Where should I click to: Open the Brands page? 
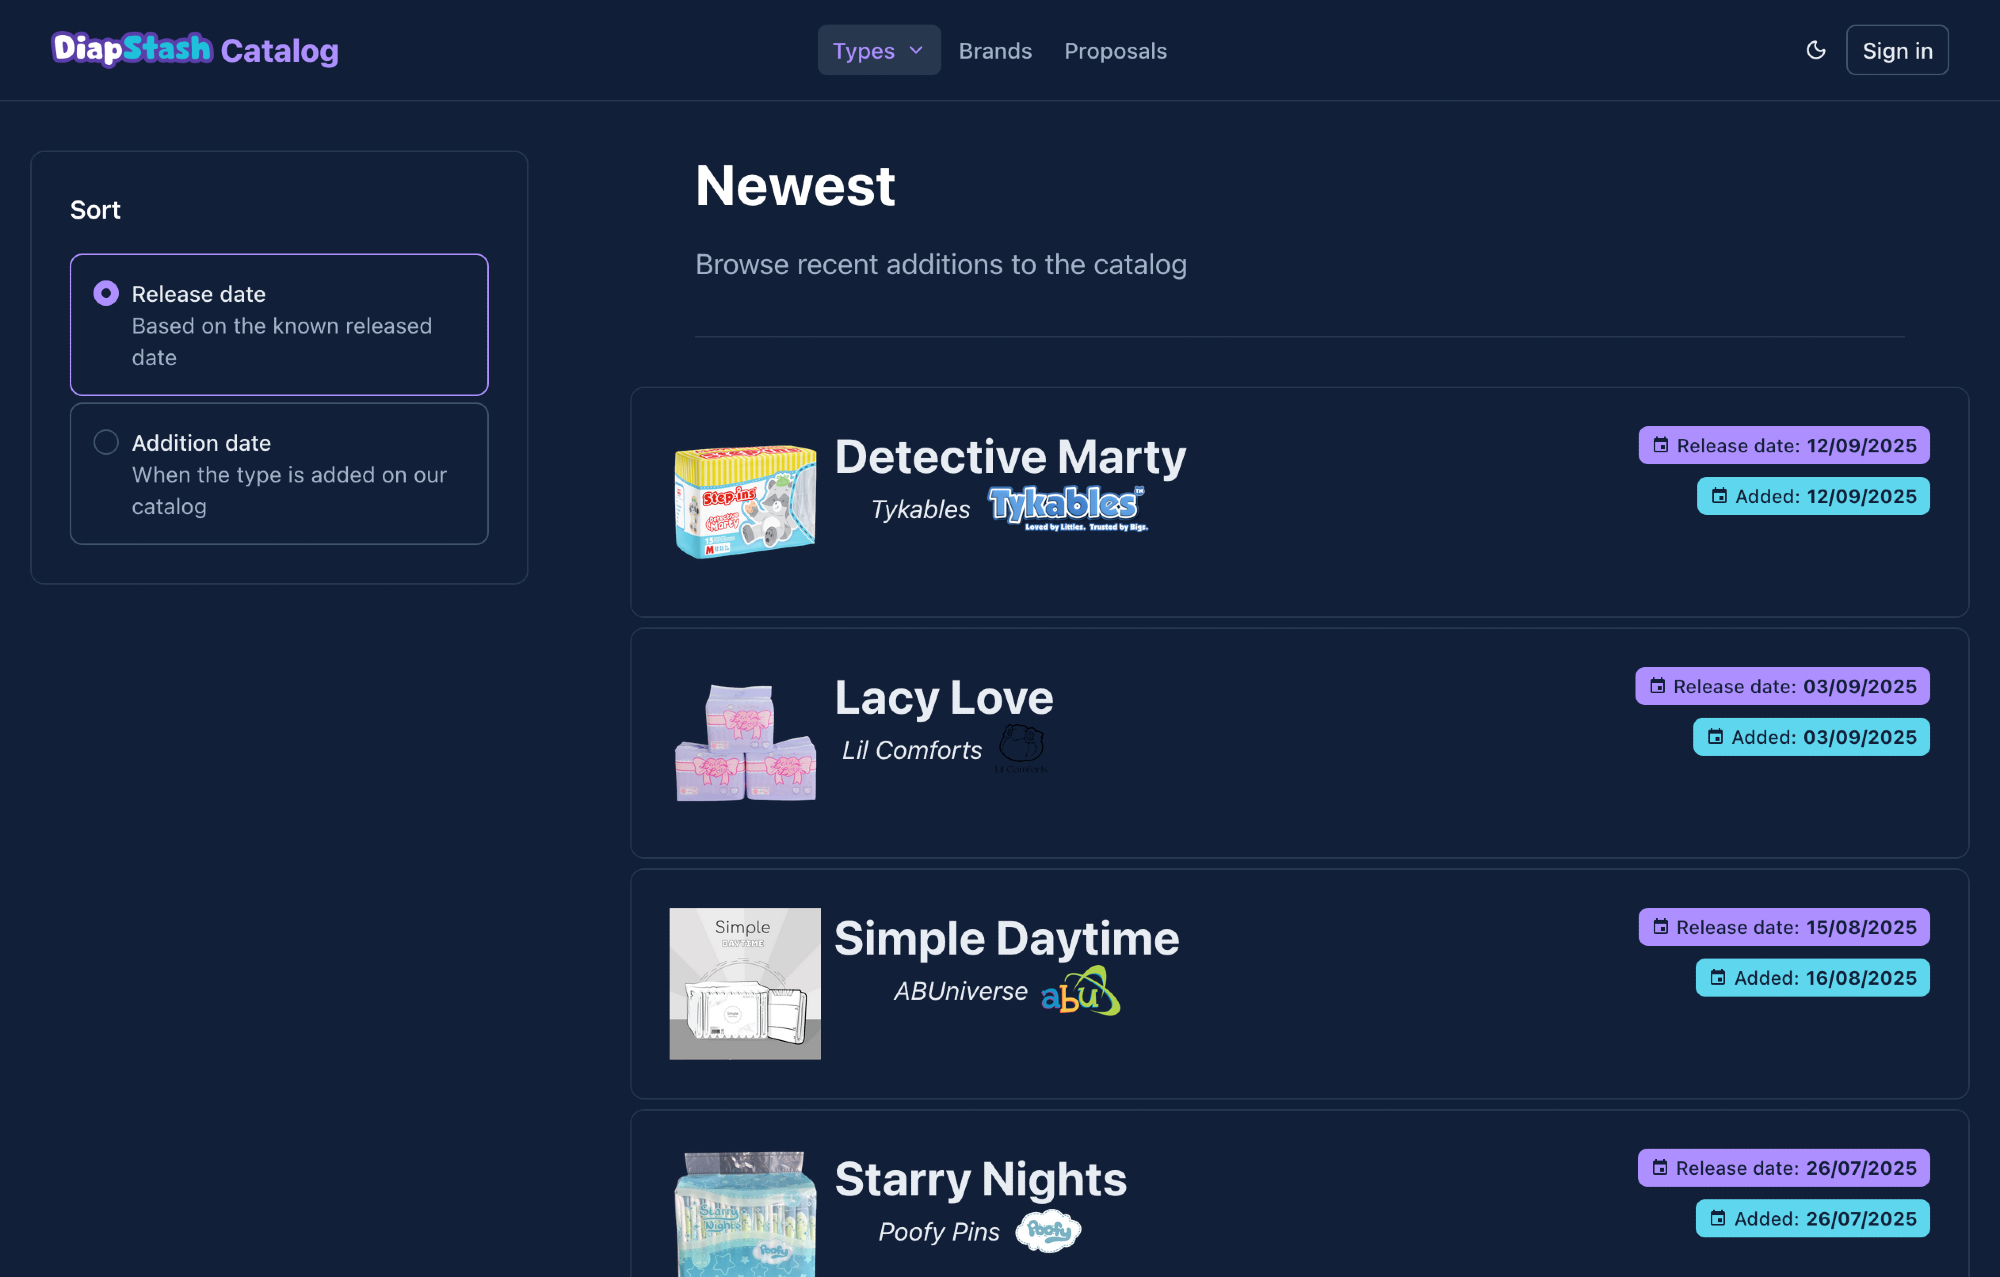pyautogui.click(x=995, y=51)
